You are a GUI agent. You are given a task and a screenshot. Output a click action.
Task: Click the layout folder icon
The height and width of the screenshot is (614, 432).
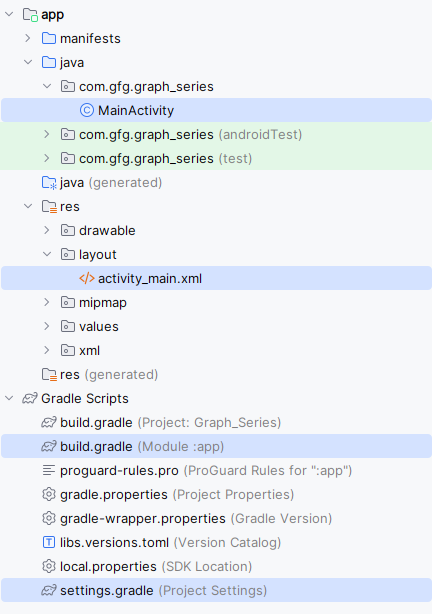(68, 254)
